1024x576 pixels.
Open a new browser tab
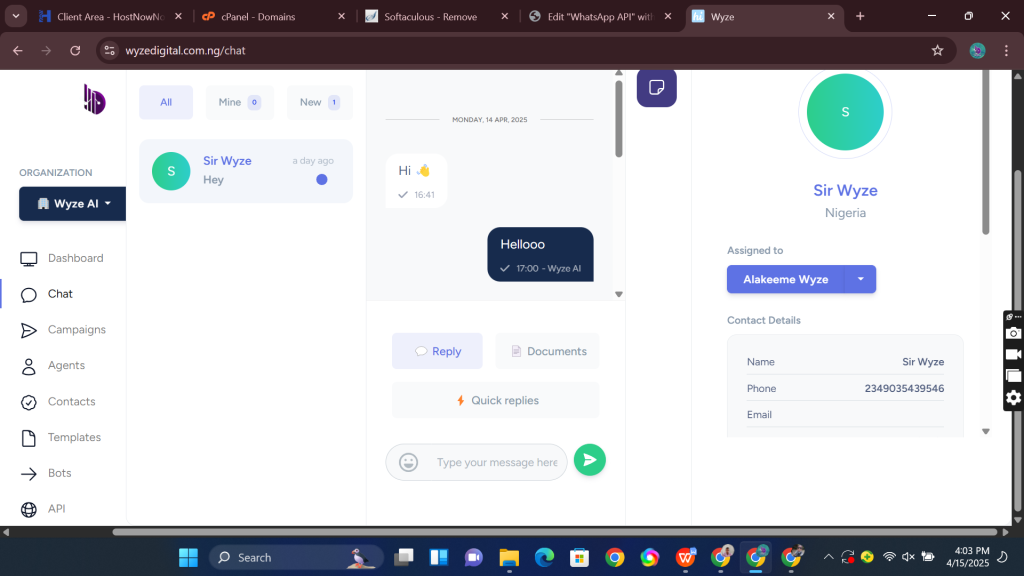pyautogui.click(x=860, y=16)
